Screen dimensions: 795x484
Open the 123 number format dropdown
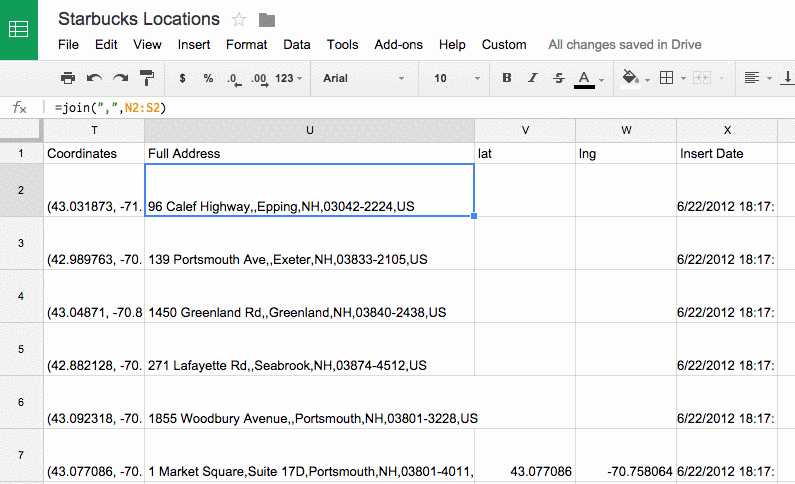click(290, 78)
